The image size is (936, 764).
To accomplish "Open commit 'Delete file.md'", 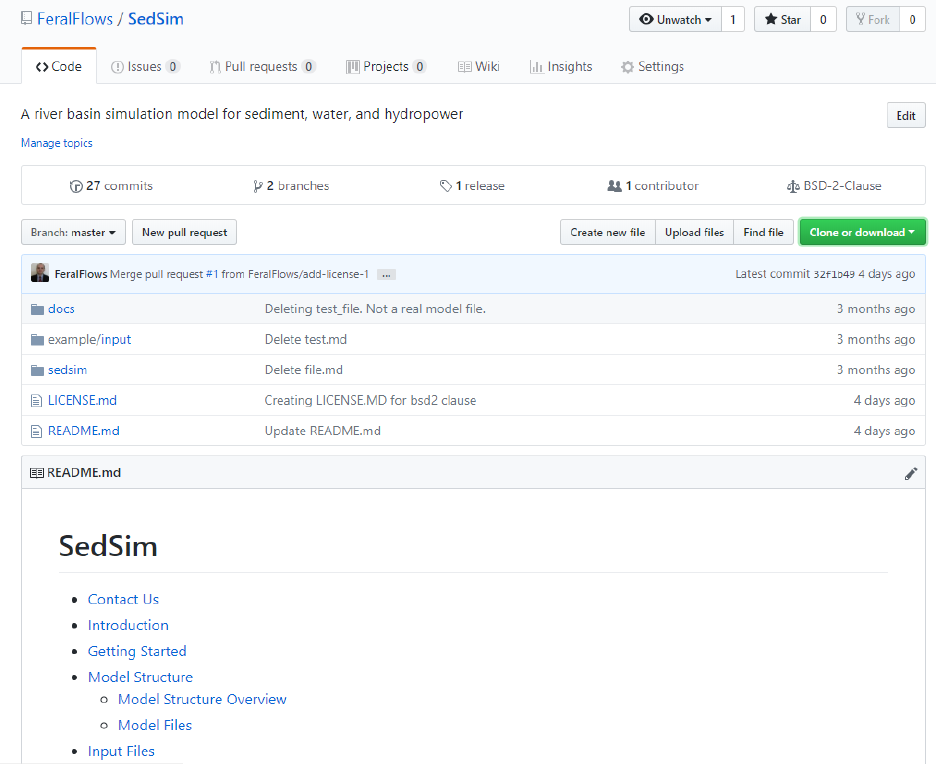I will click(x=304, y=369).
